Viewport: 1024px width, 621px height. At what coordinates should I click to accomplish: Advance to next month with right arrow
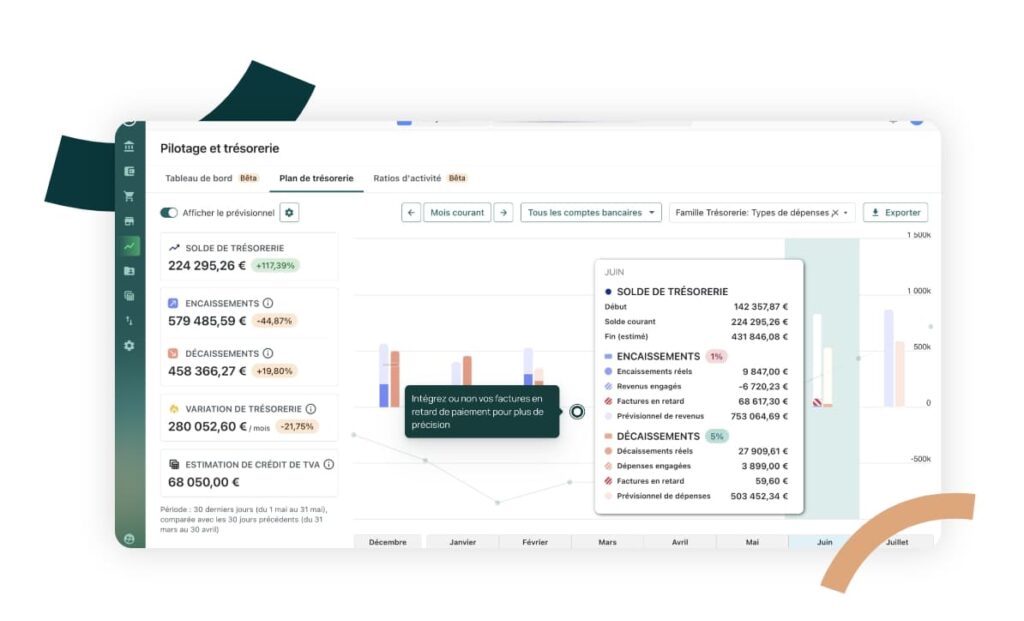click(x=503, y=212)
